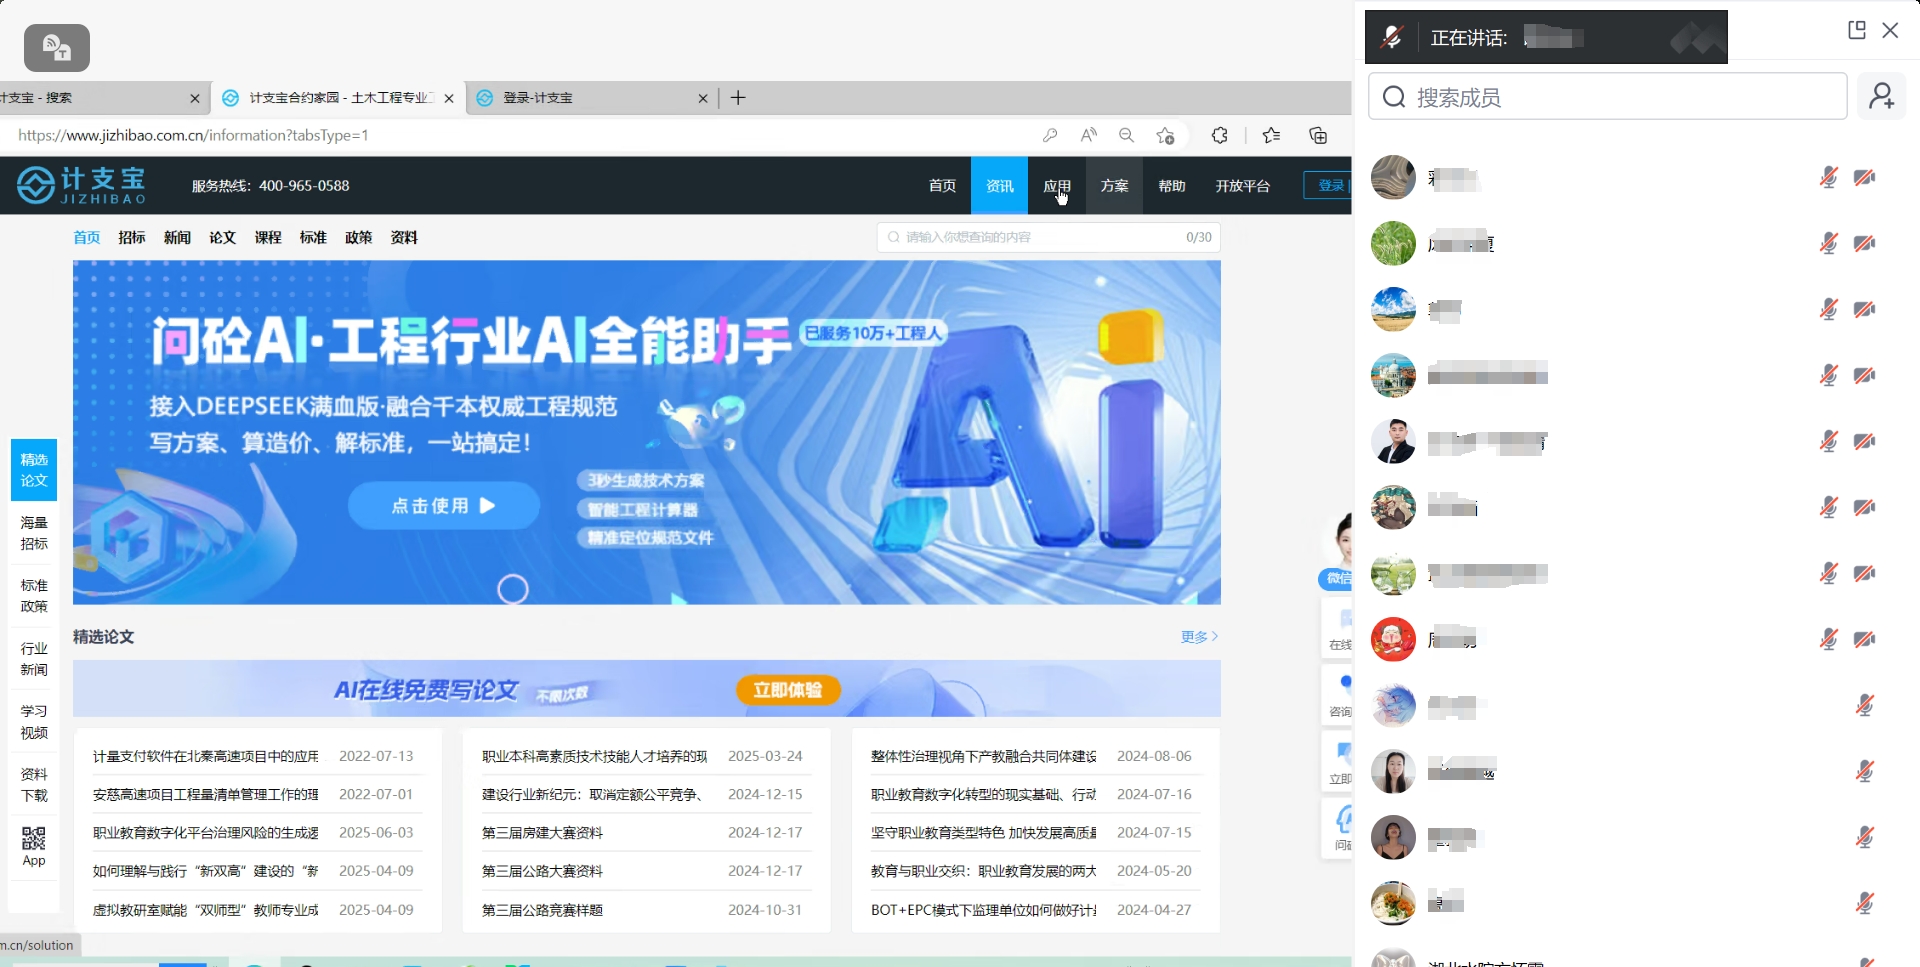The height and width of the screenshot is (967, 1920).
Task: Click the 登录 button on the website
Action: (x=1328, y=186)
